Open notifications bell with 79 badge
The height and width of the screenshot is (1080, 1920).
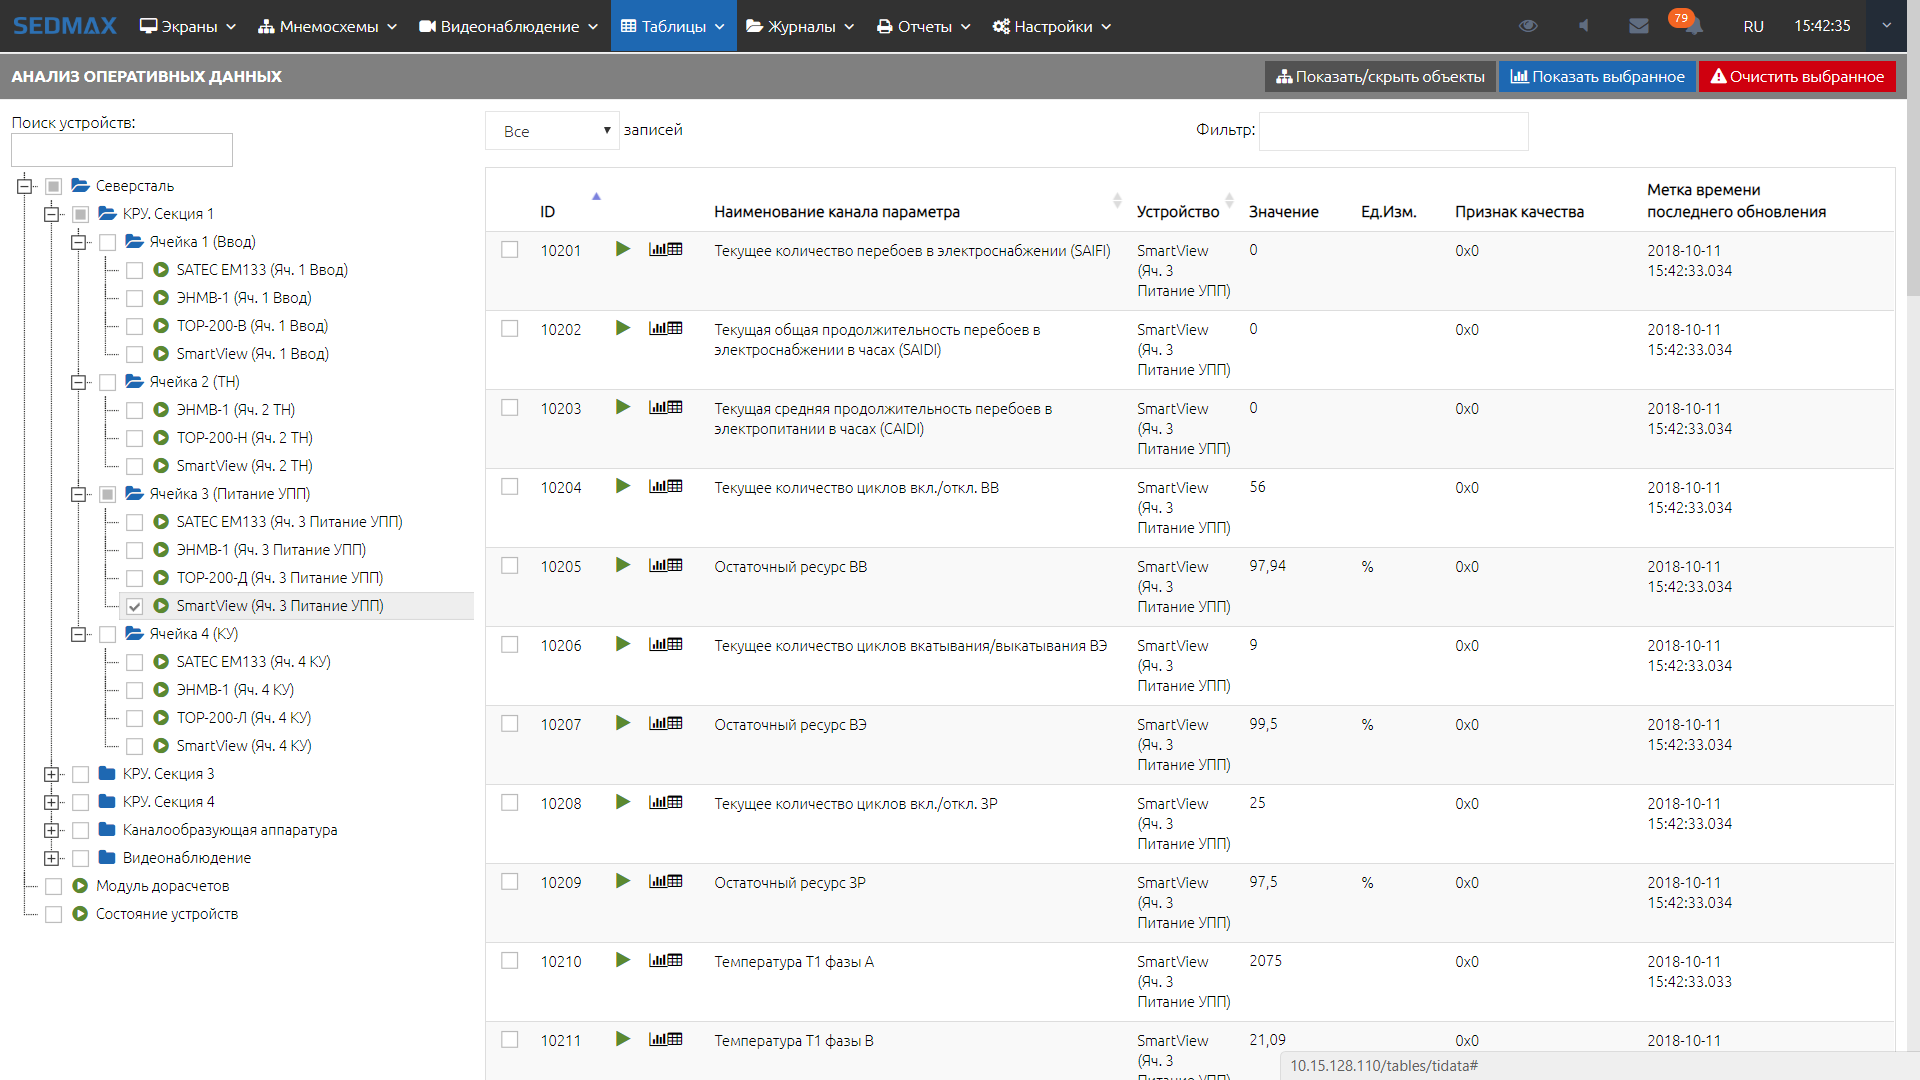(x=1691, y=26)
